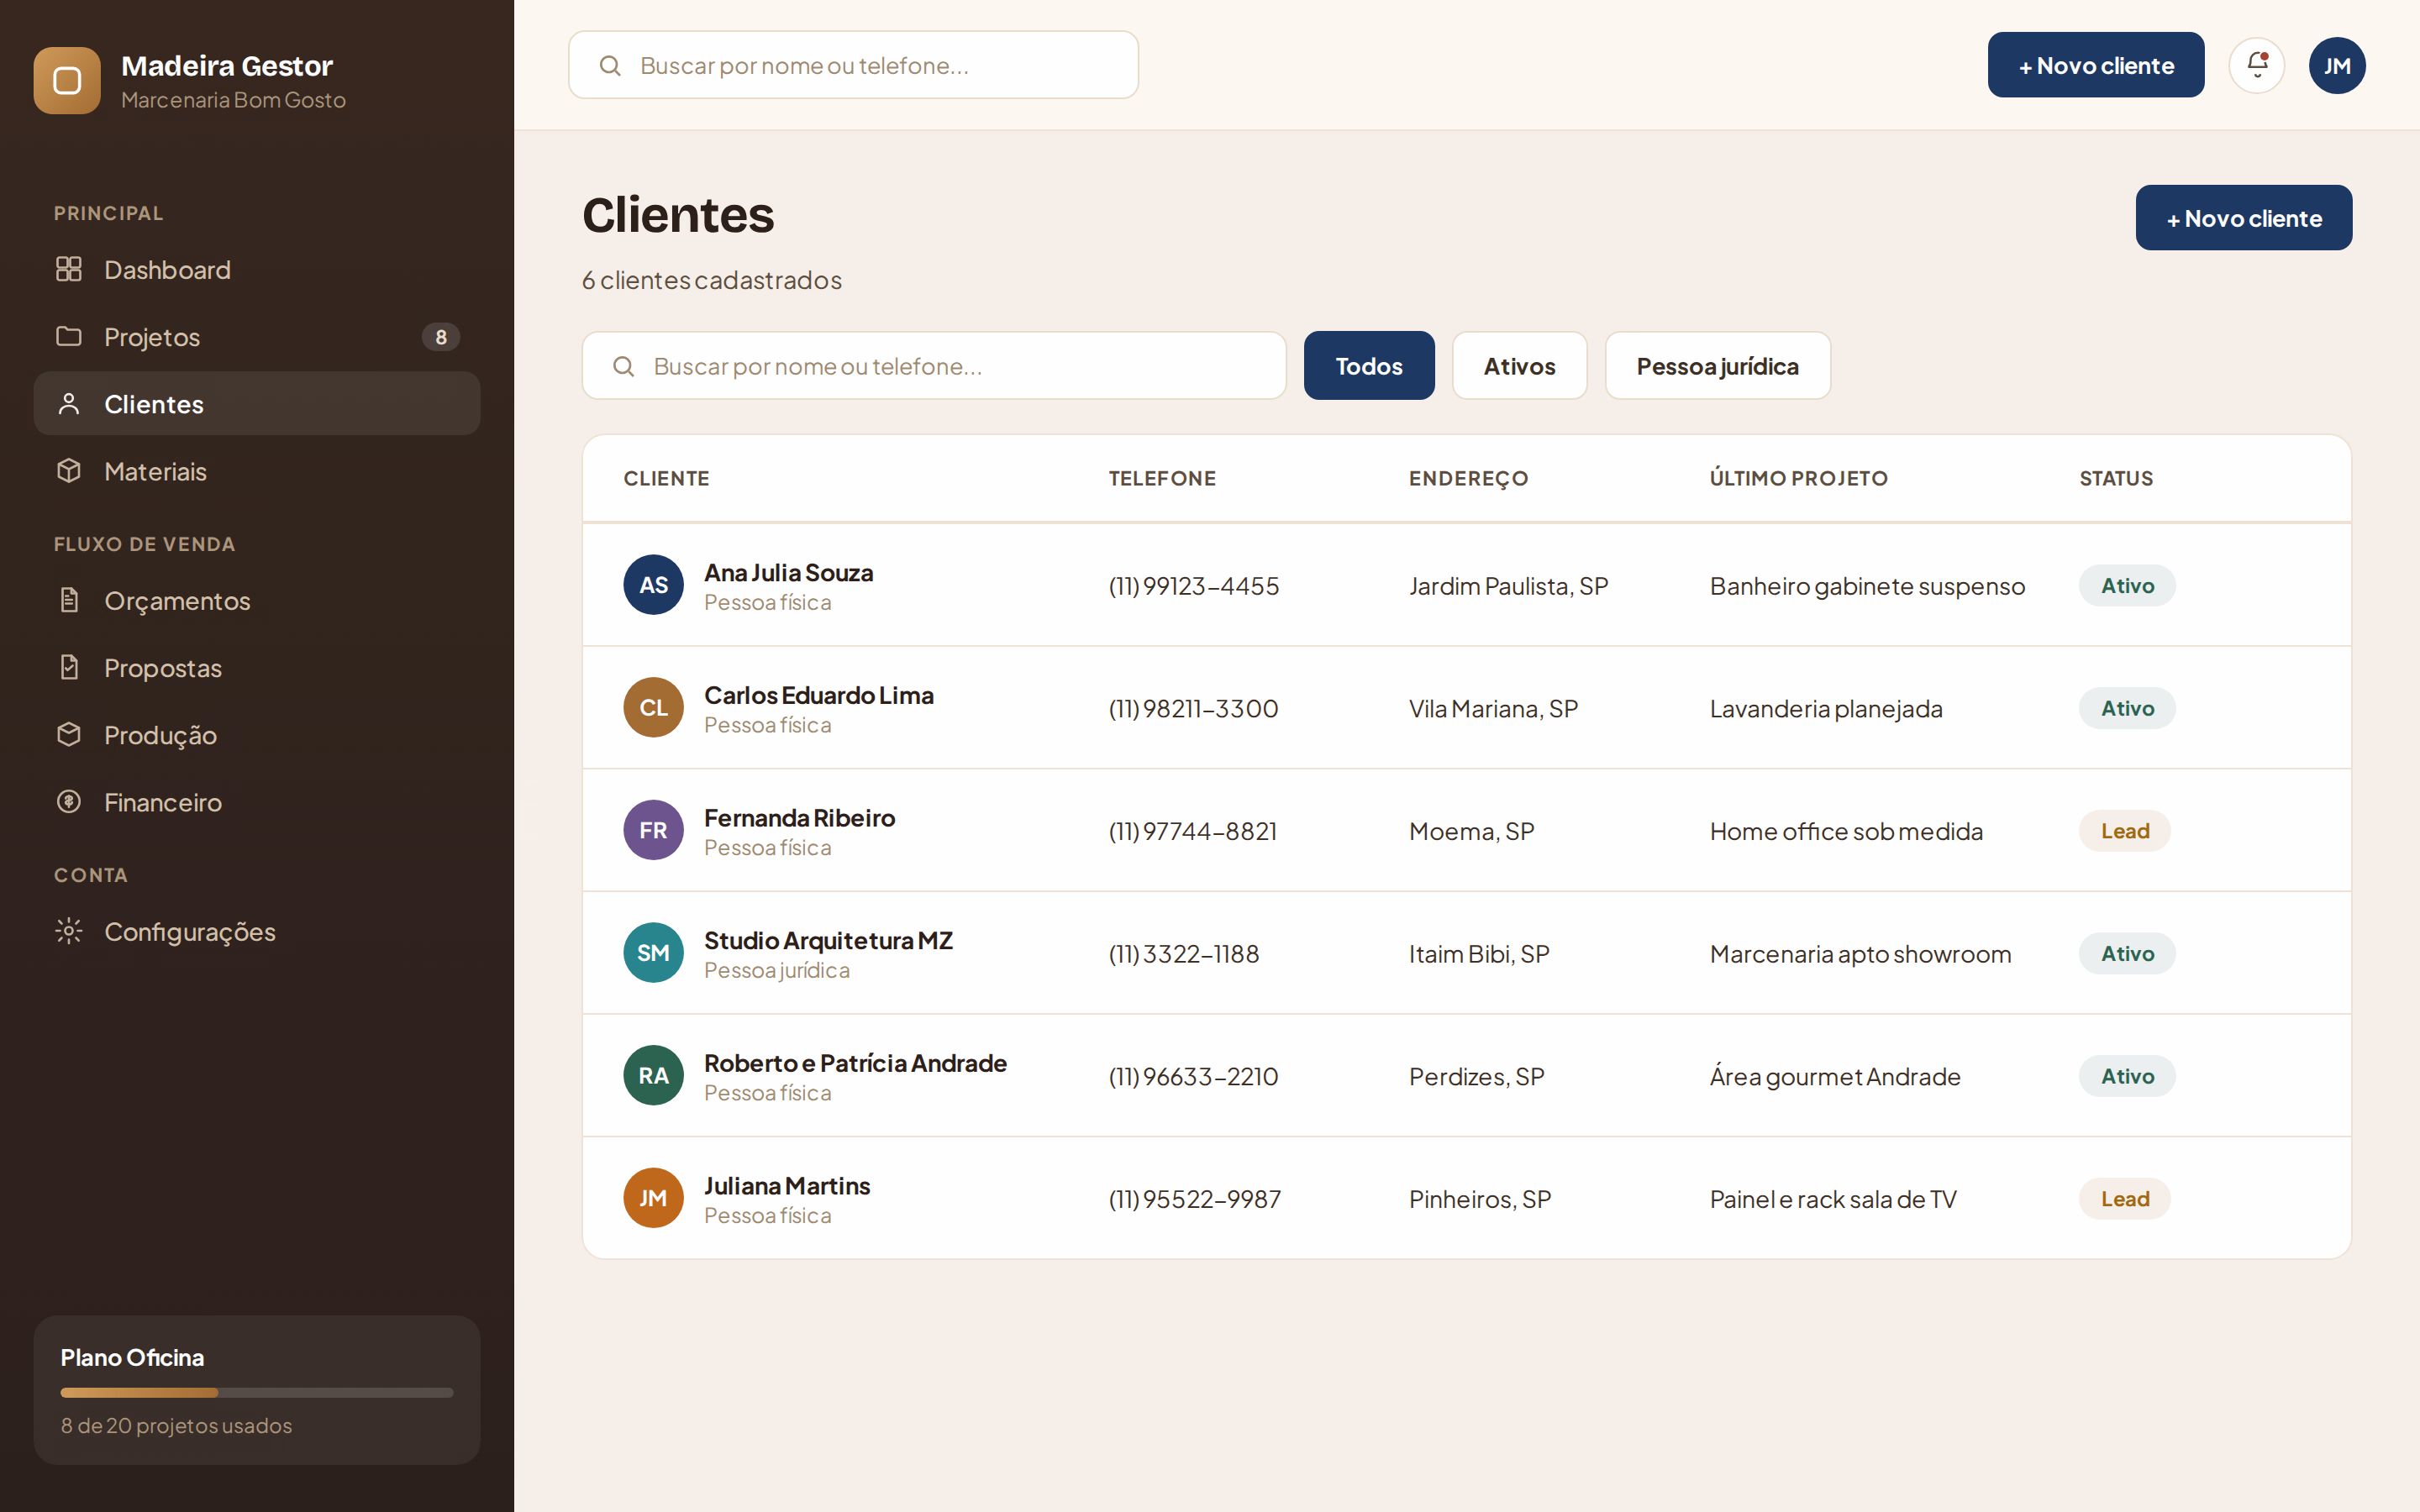Image resolution: width=2420 pixels, height=1512 pixels.
Task: Click phone (11) 96633-2210
Action: click(1193, 1077)
